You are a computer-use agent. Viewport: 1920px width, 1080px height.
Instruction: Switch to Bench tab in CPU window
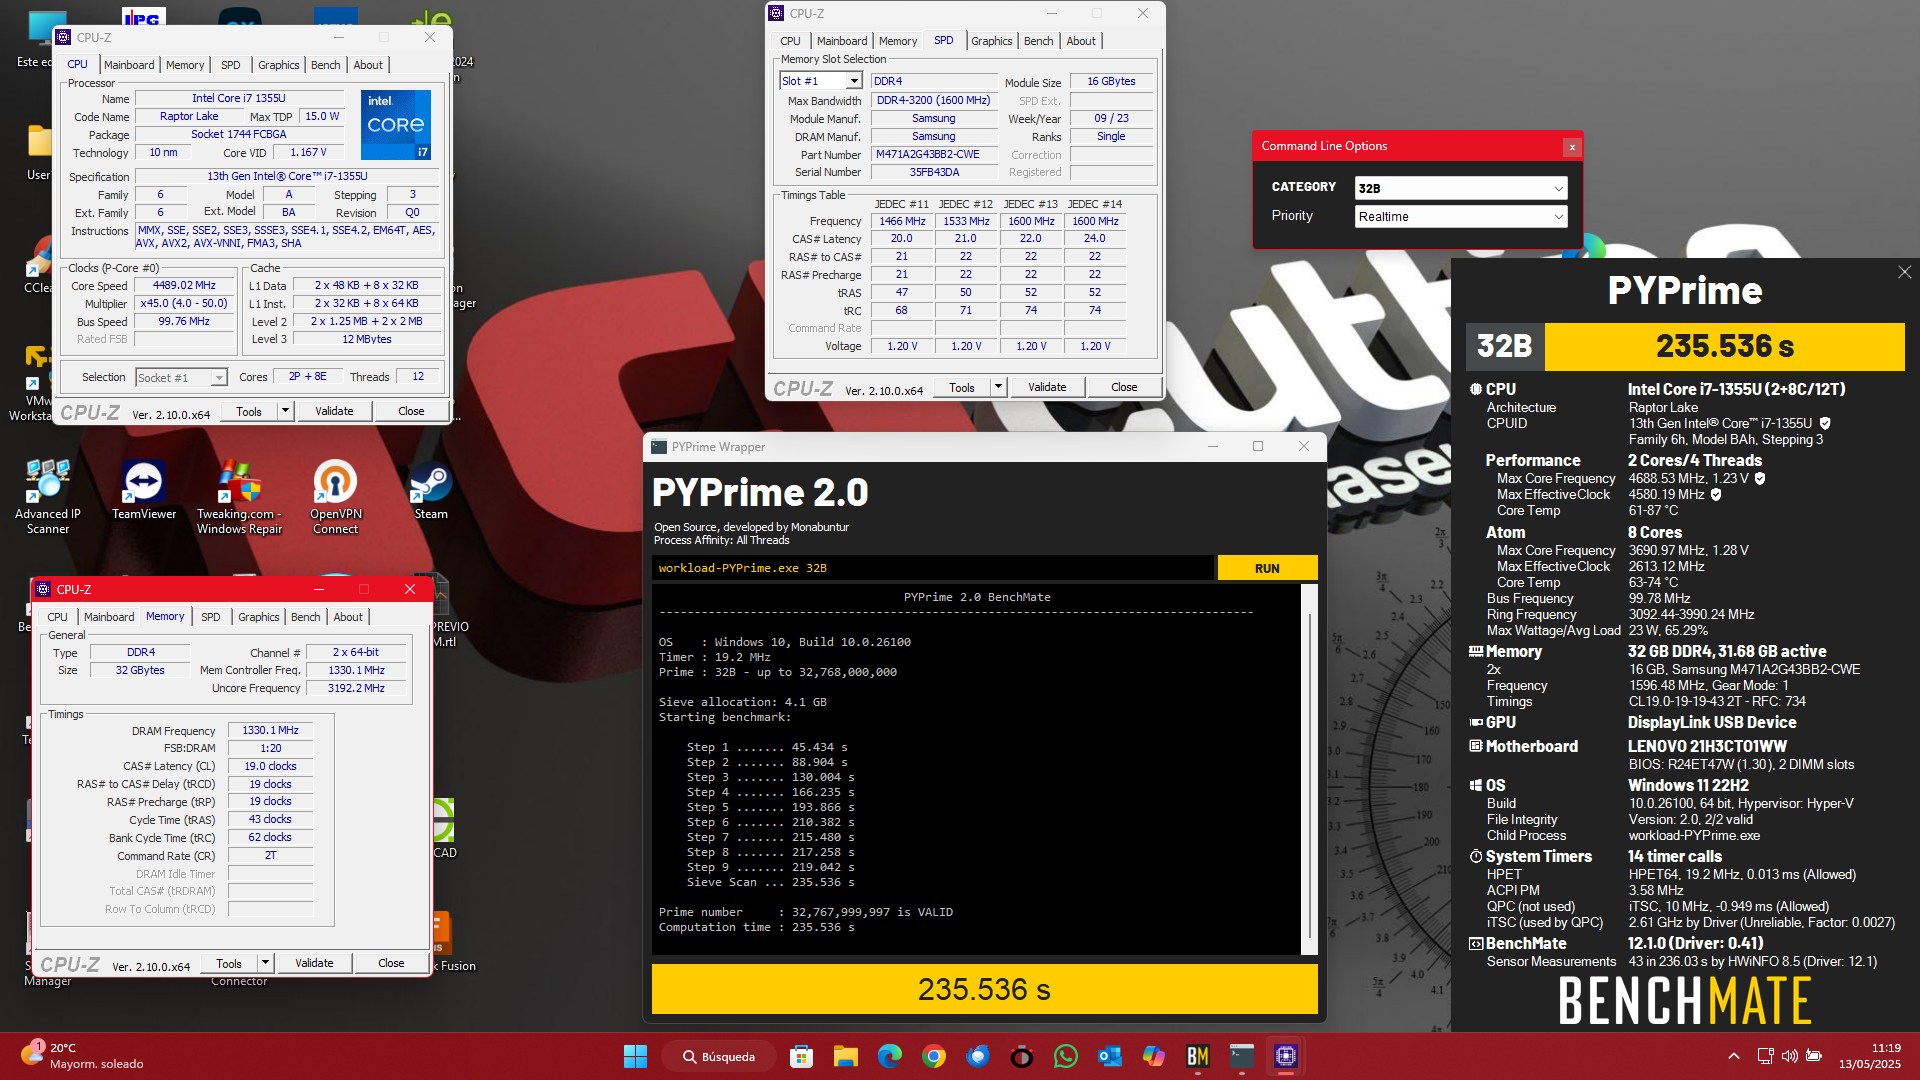pyautogui.click(x=325, y=65)
